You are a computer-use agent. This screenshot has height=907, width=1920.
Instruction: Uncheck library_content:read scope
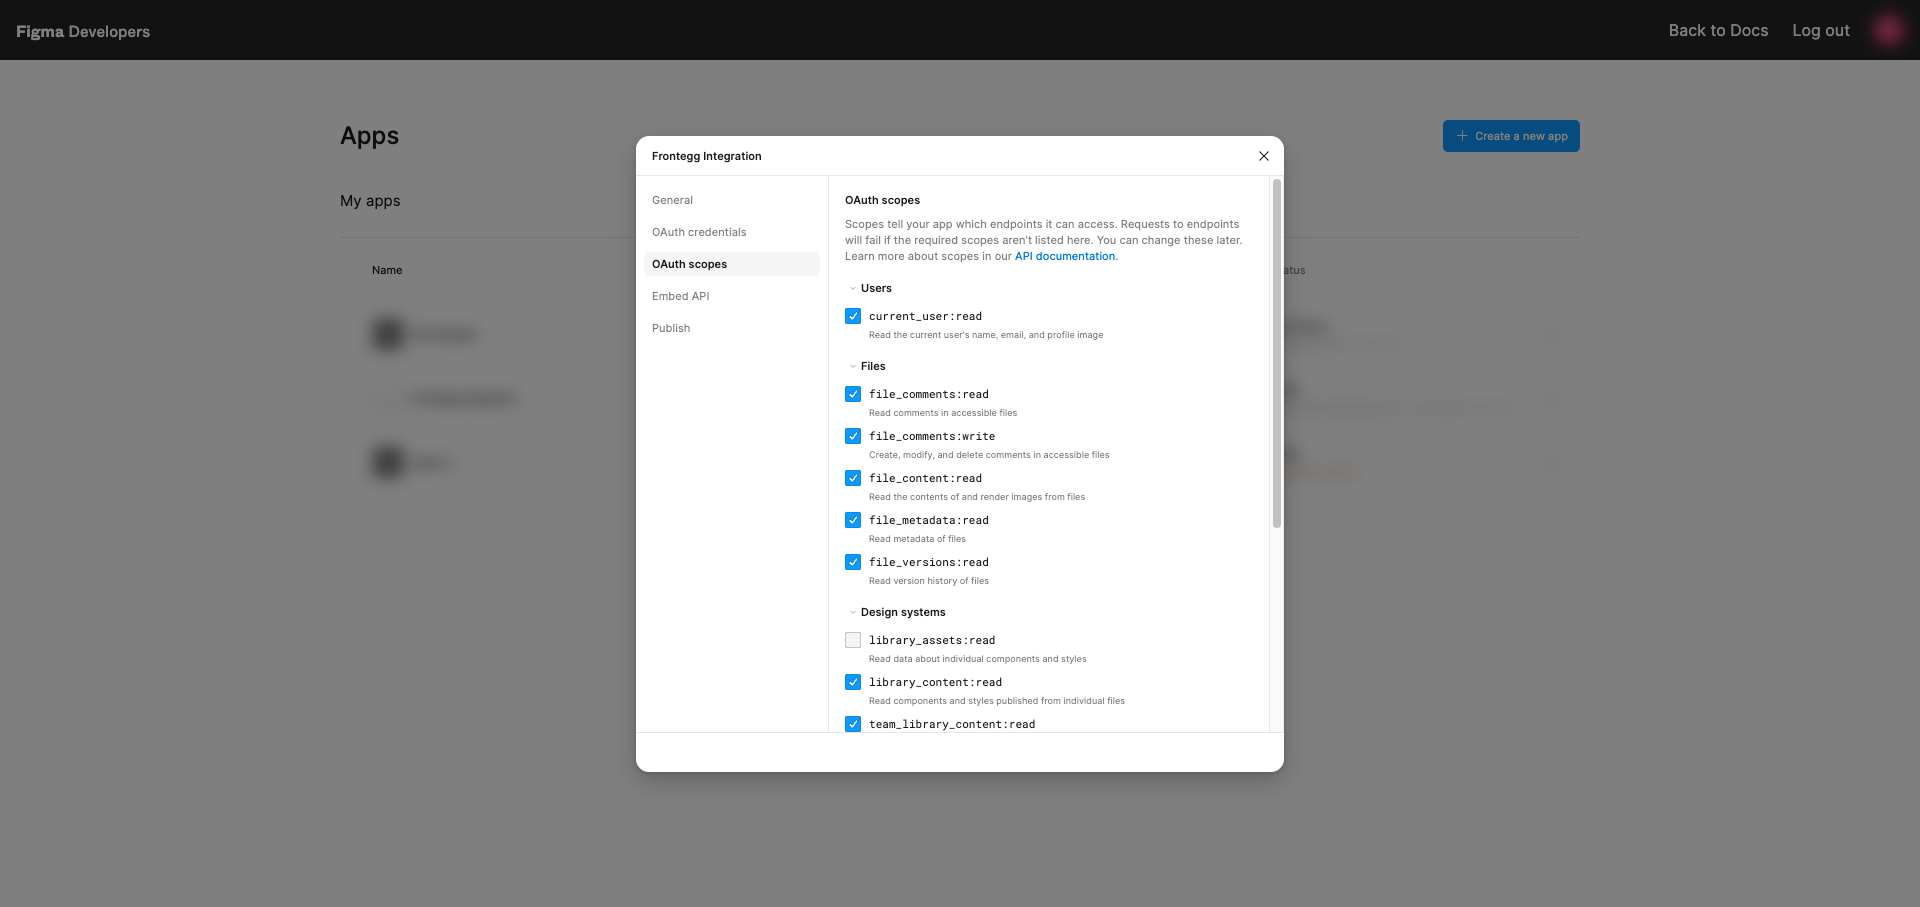[x=853, y=682]
